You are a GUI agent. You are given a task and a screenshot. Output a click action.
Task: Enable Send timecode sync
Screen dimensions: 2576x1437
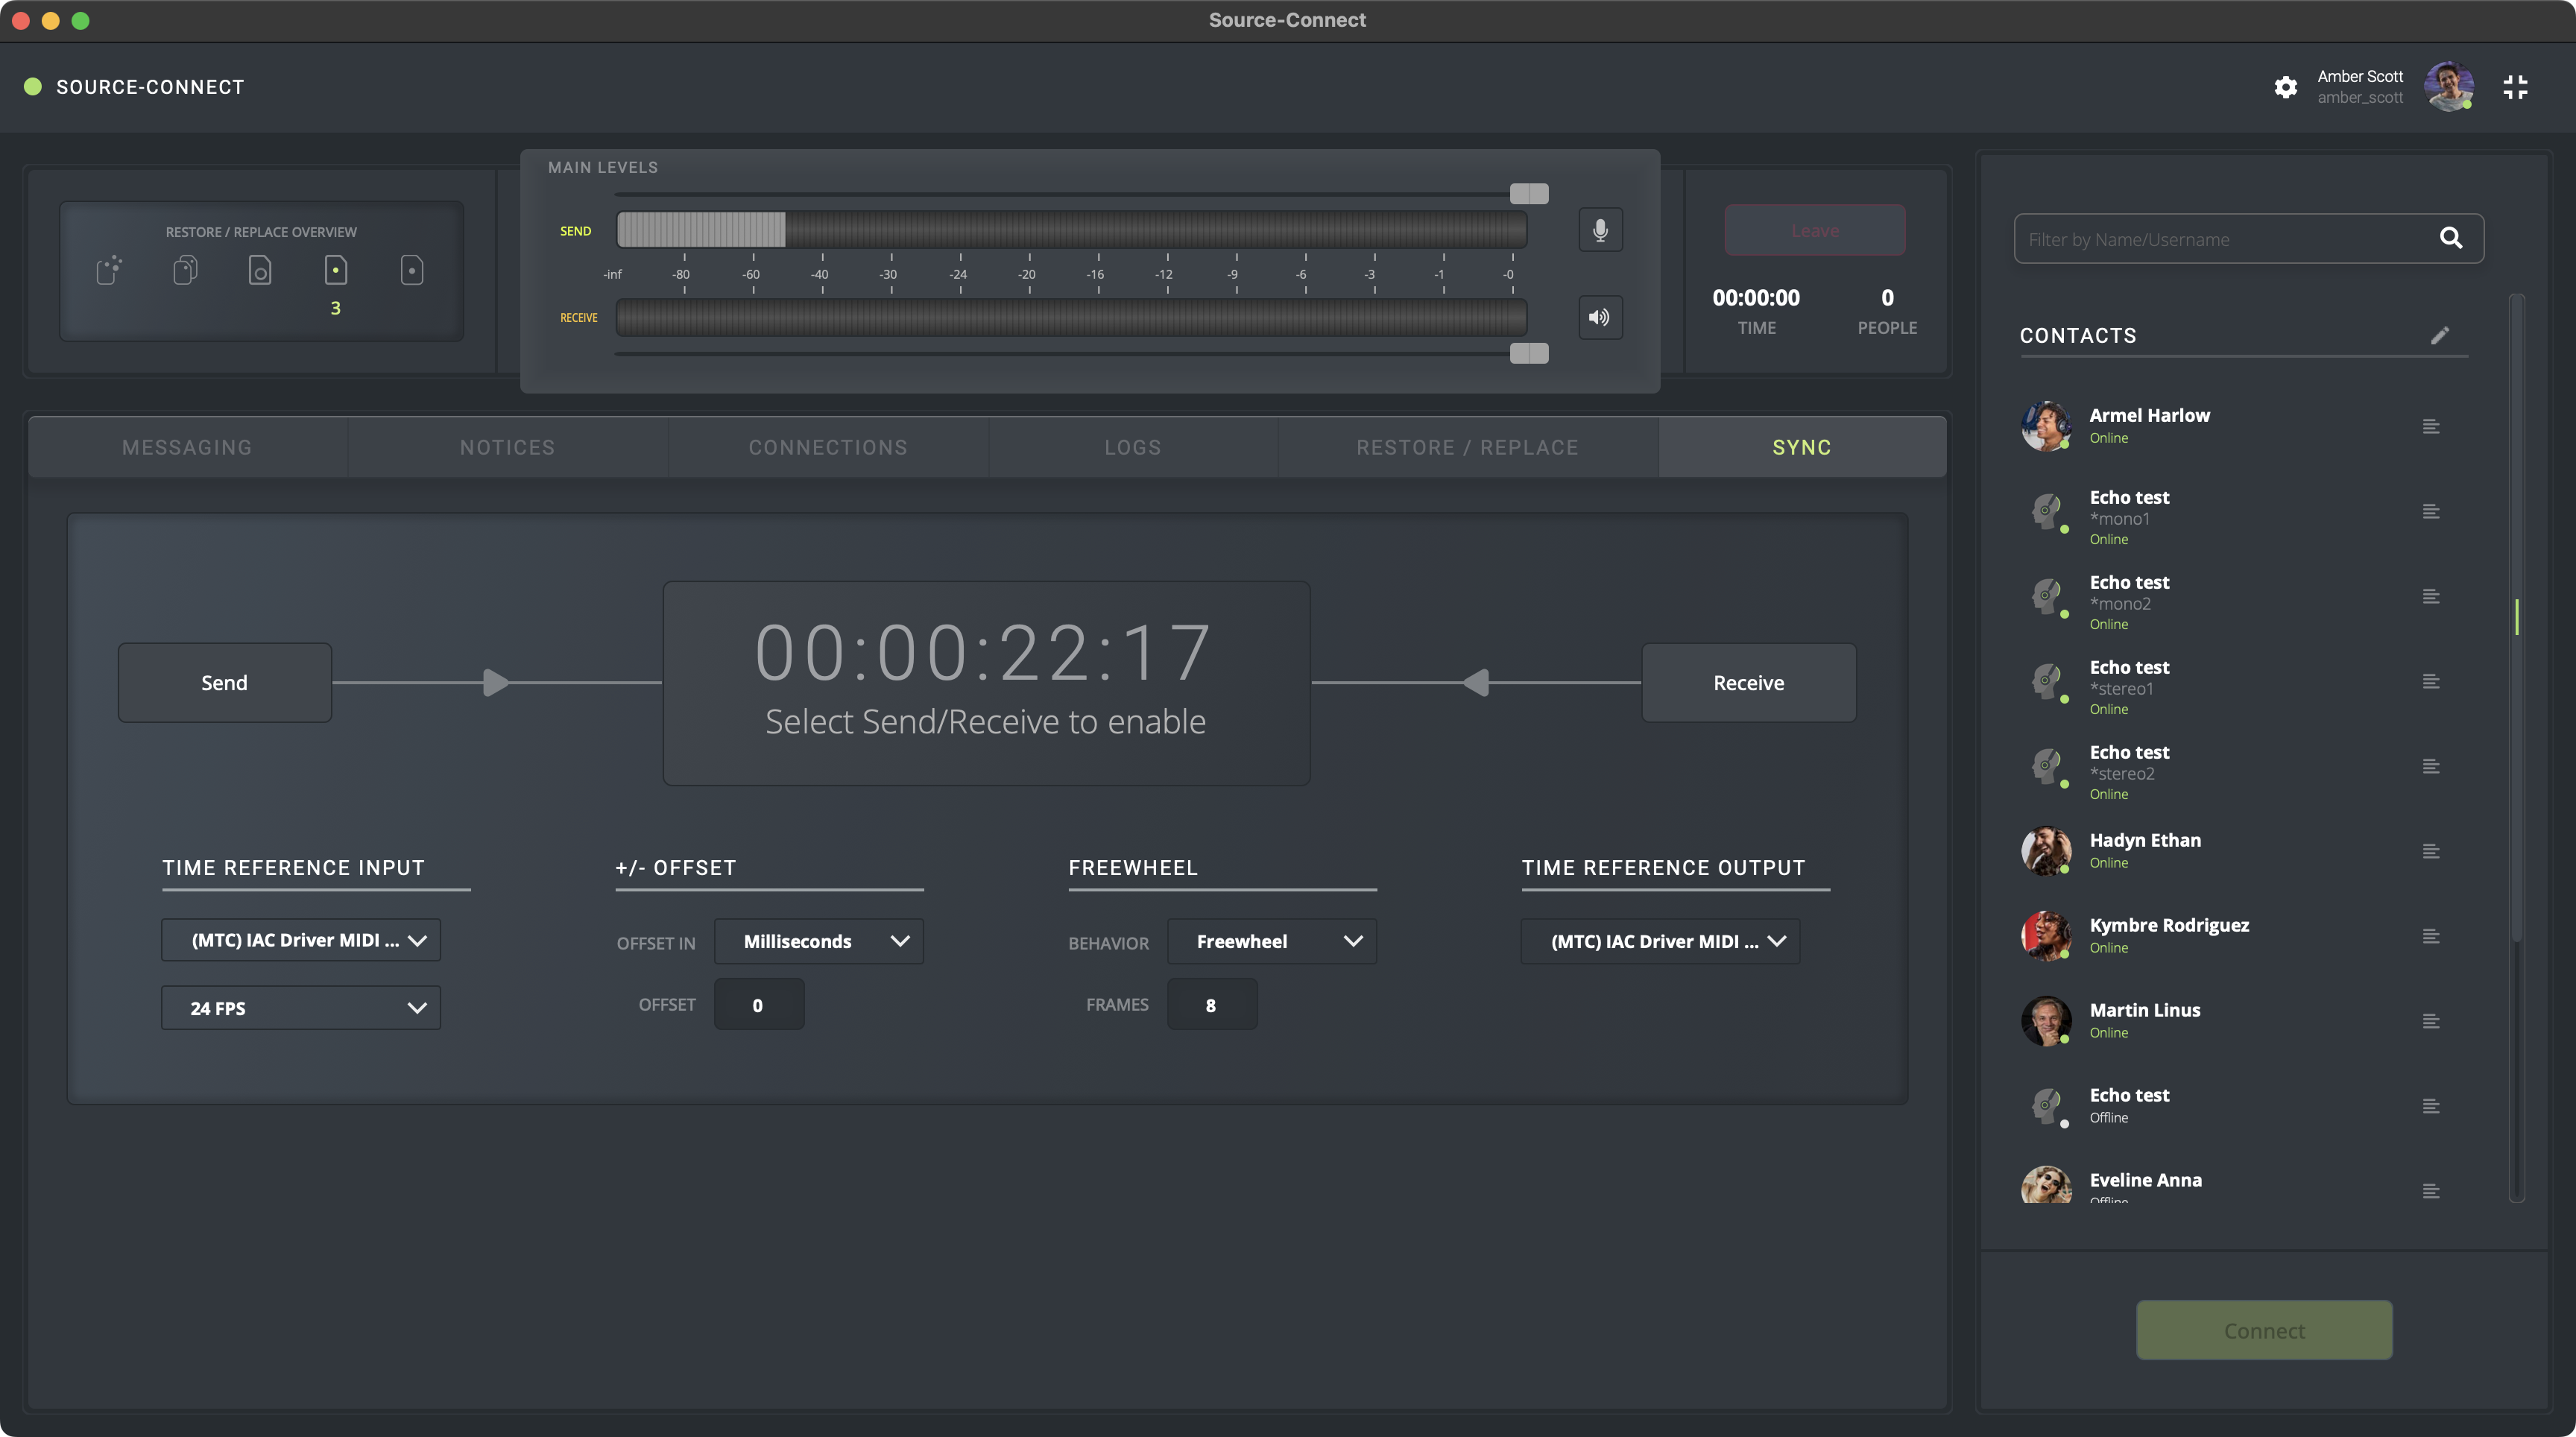click(x=225, y=682)
